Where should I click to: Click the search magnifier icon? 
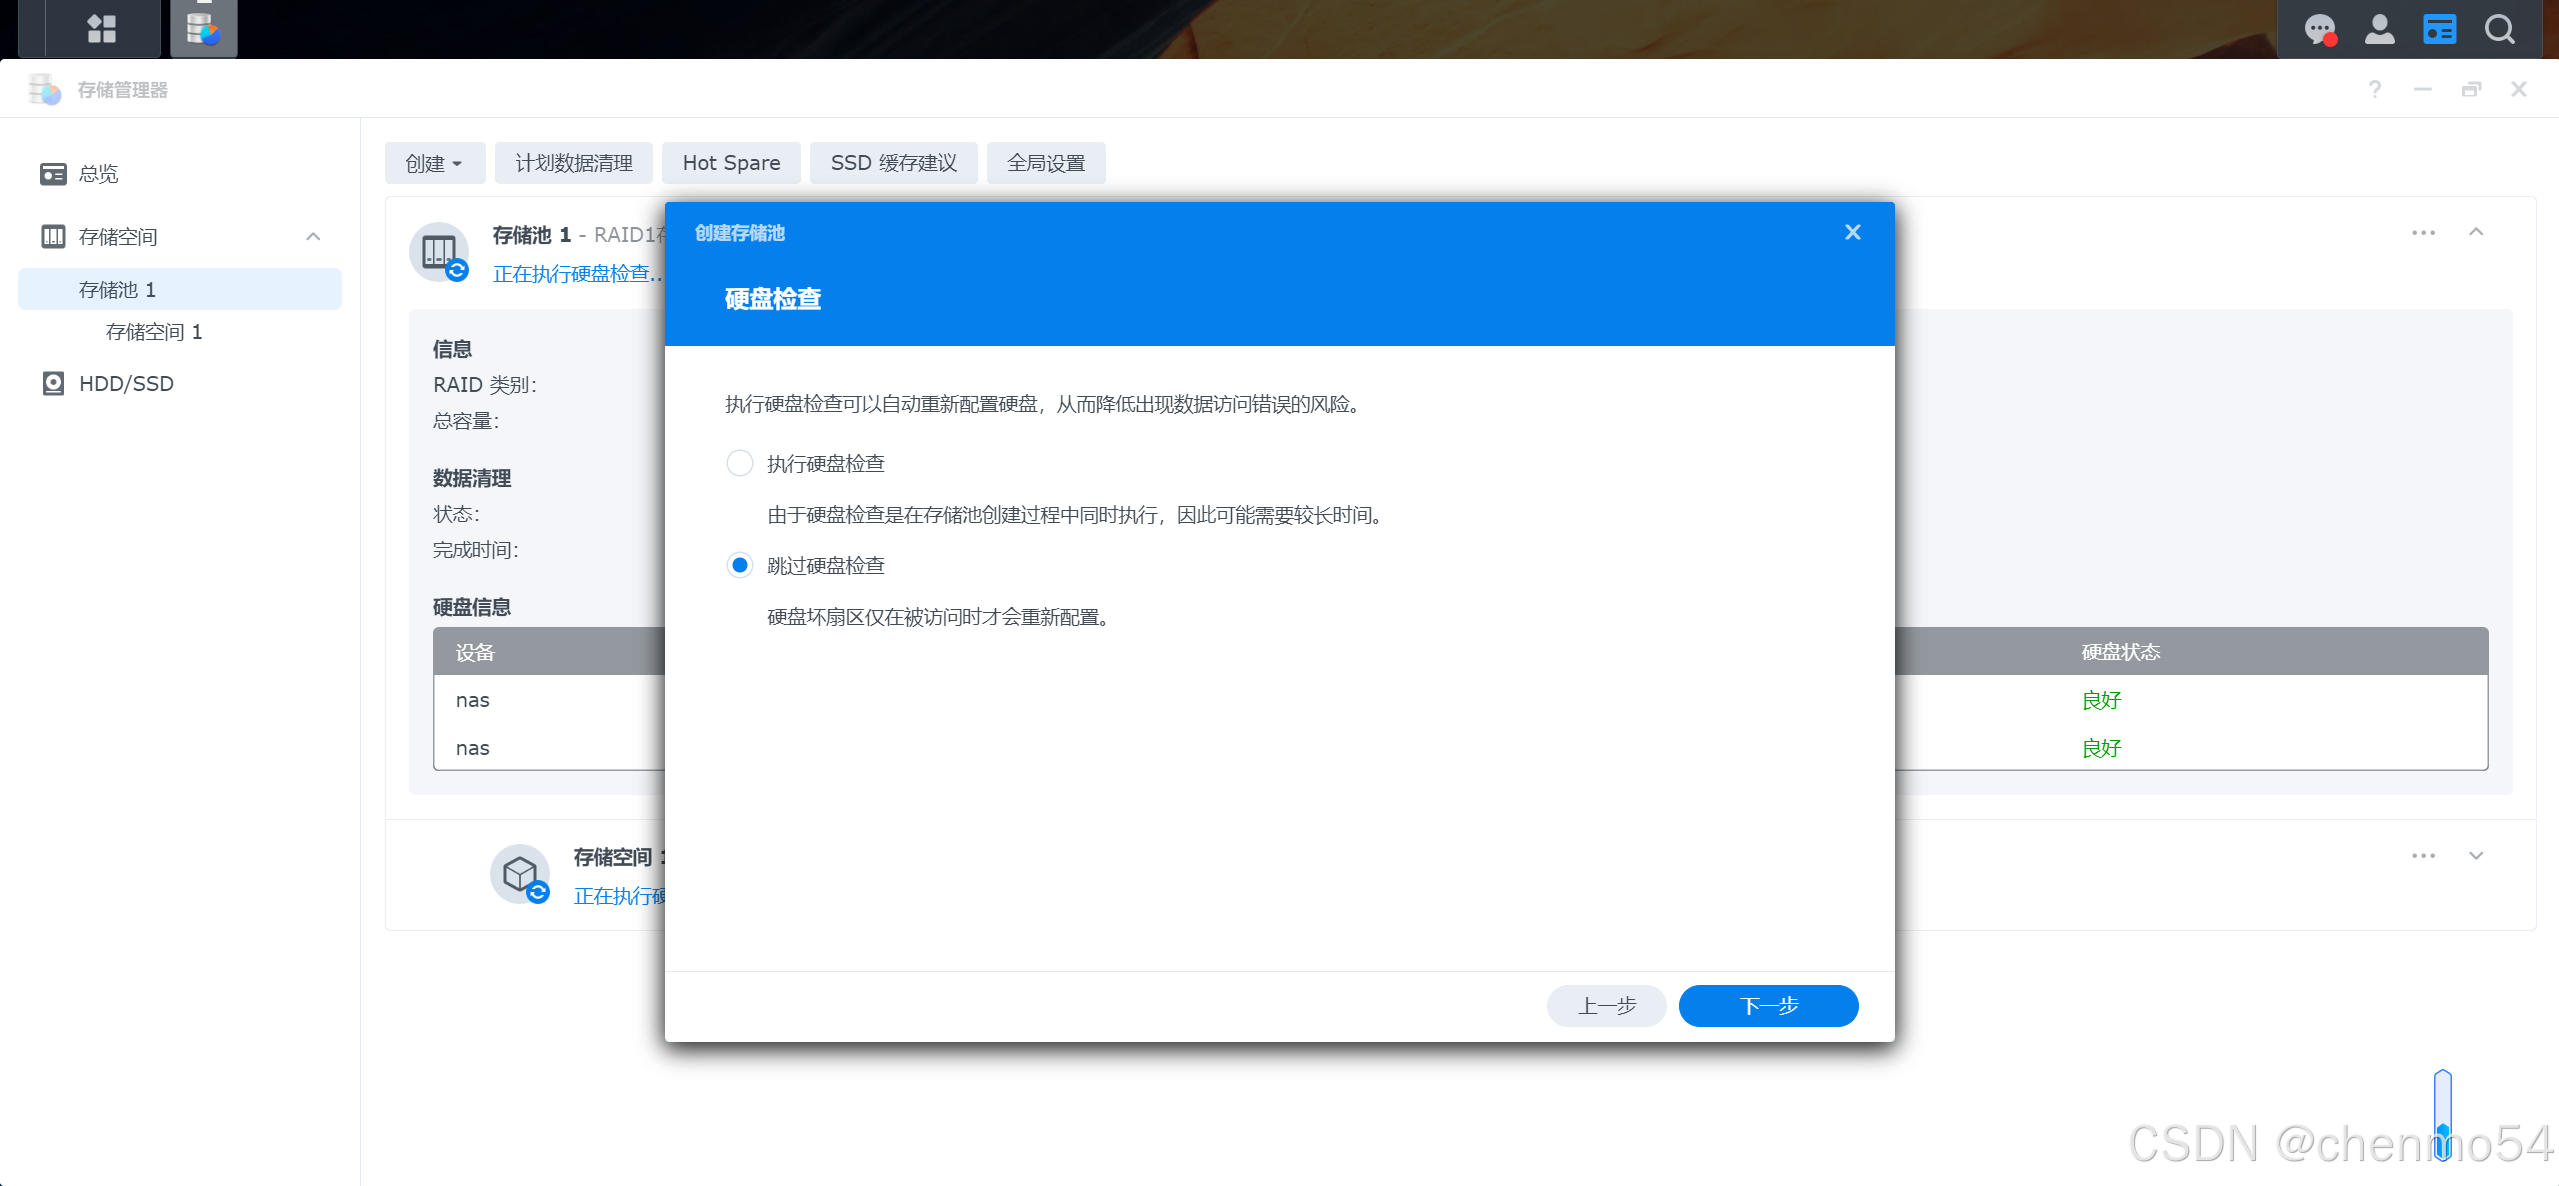[2499, 29]
